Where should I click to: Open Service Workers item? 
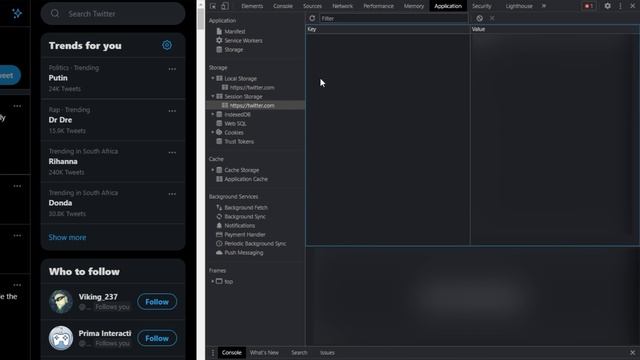(243, 40)
